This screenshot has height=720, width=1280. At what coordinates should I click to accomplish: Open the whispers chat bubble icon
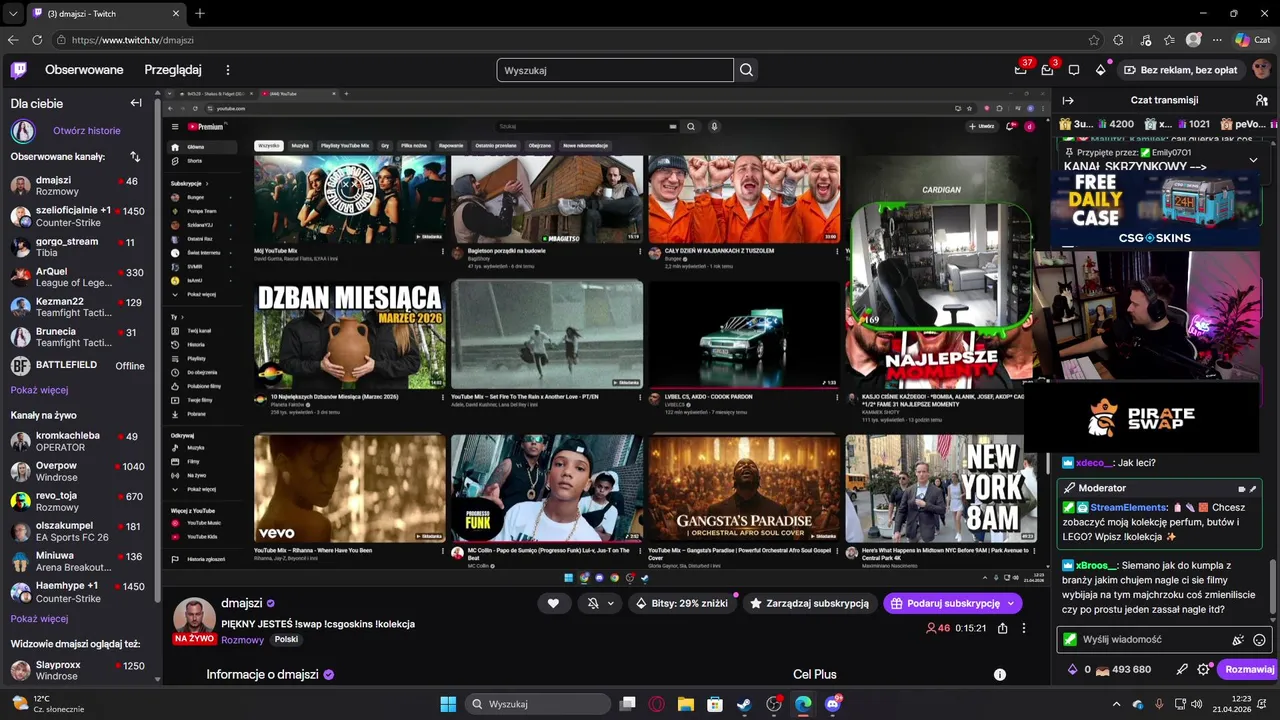pyautogui.click(x=1074, y=70)
